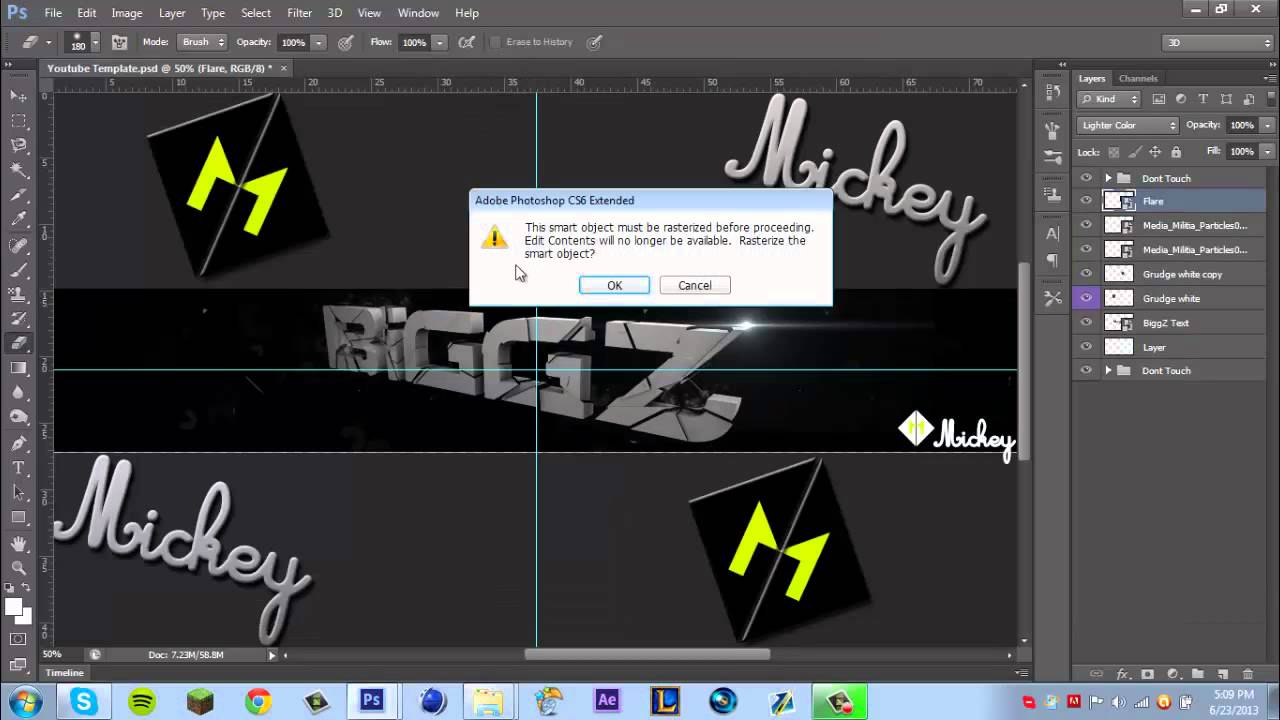Open the eraser Mode dropdown

pyautogui.click(x=202, y=42)
